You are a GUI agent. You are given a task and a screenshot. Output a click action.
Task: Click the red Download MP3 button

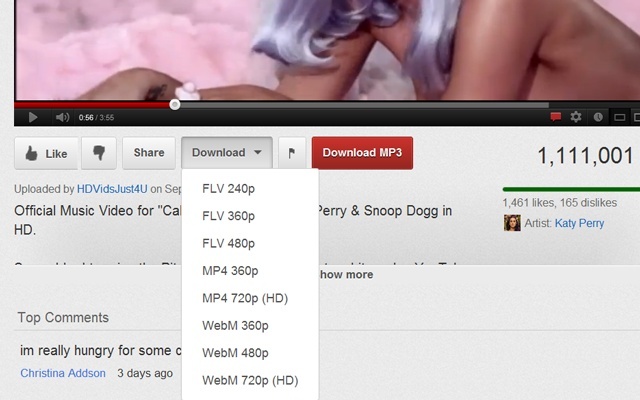pyautogui.click(x=362, y=153)
